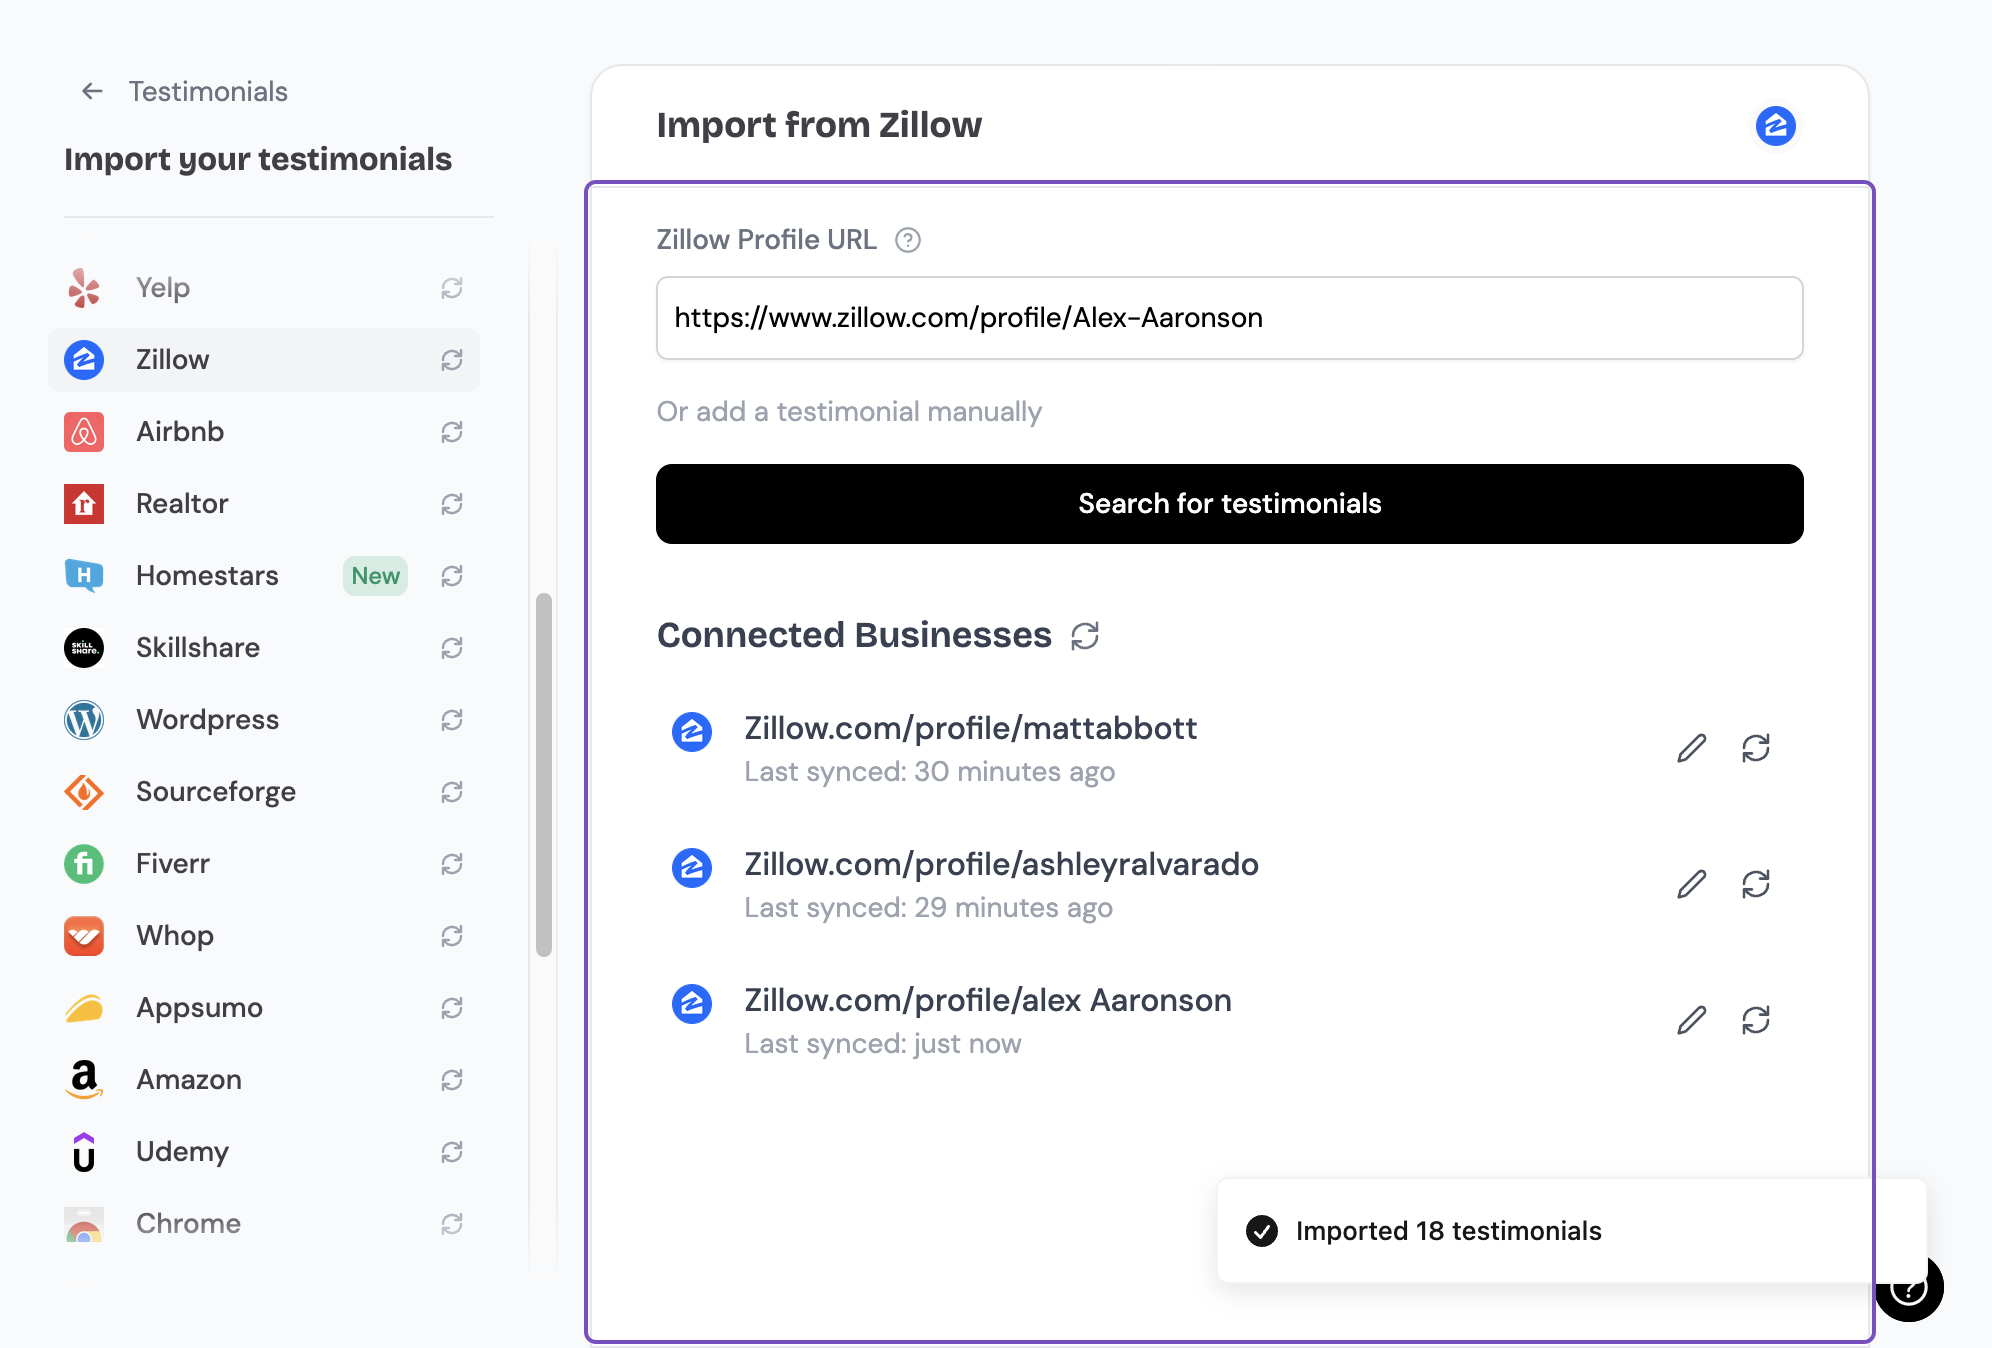
Task: Select Realtor in the source list
Action: tap(264, 504)
